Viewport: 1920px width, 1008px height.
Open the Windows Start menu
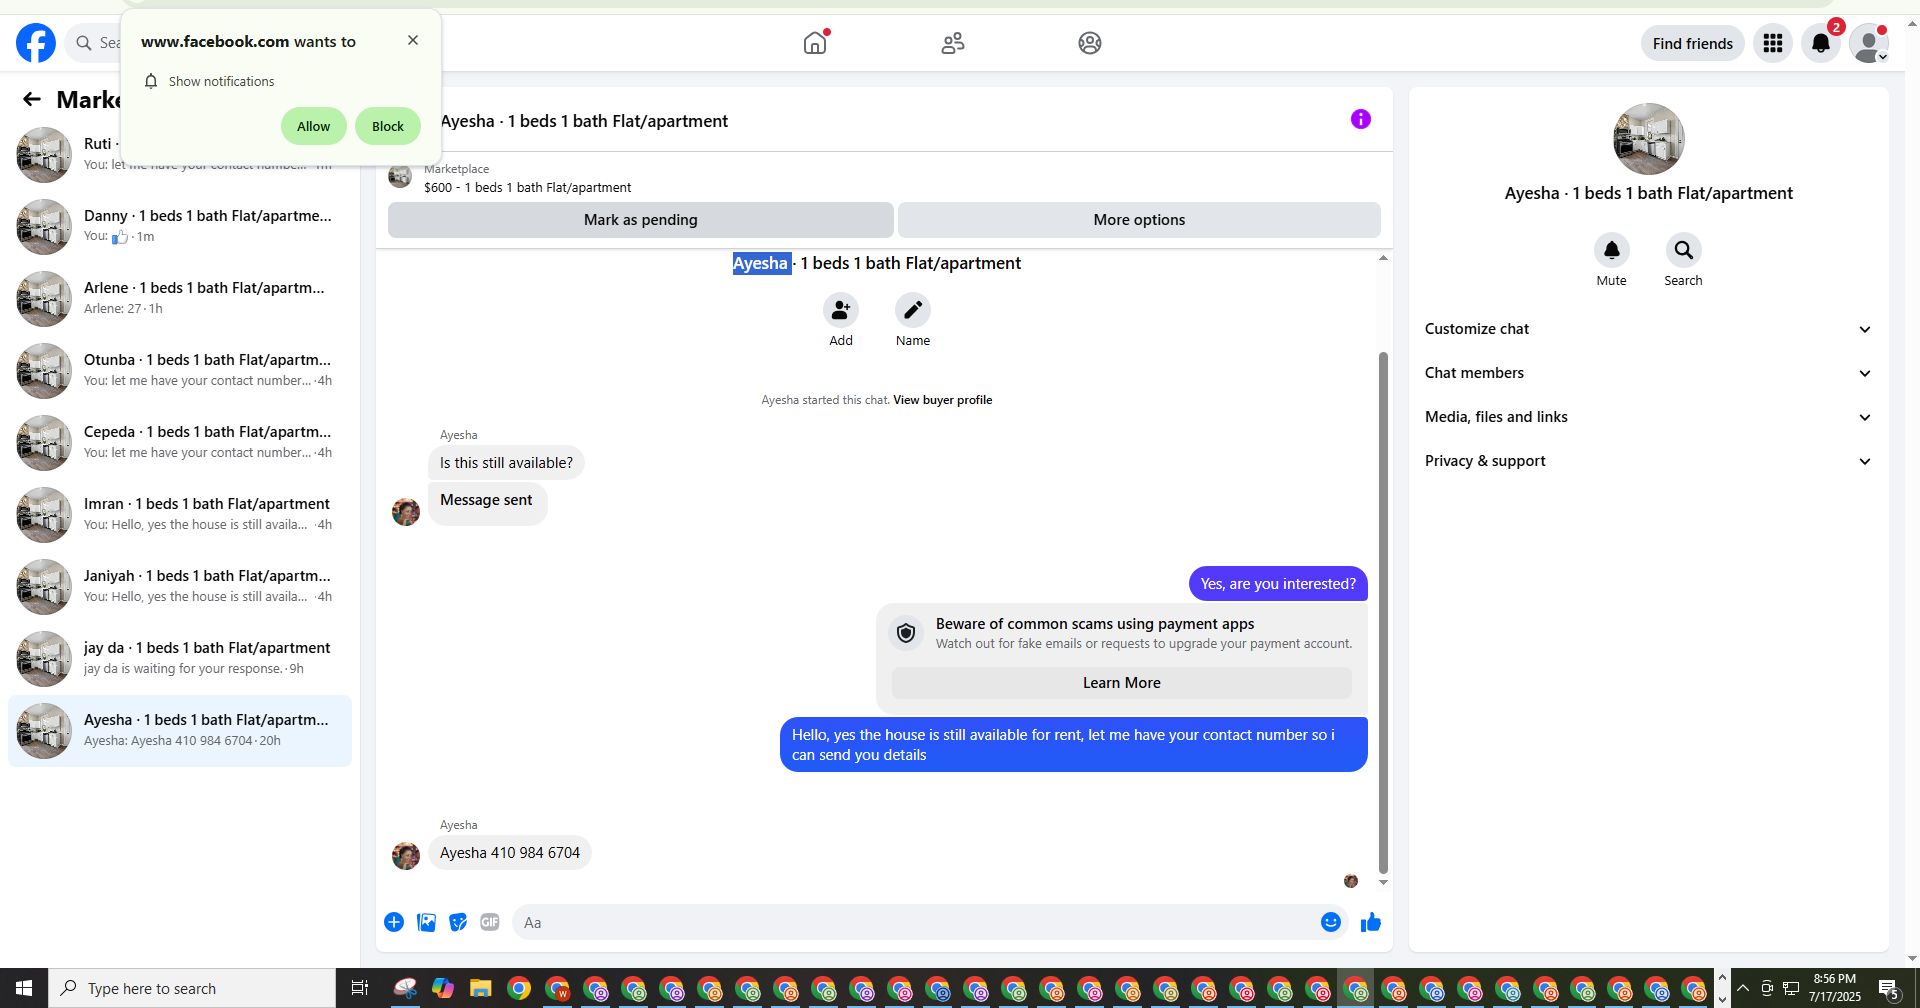coord(24,988)
